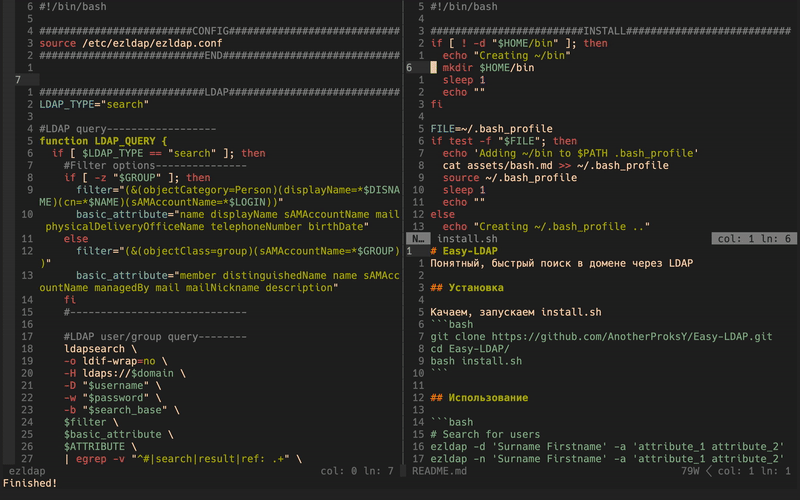The width and height of the screenshot is (800, 500).
Task: Click the '79W' word count indicator
Action: pos(690,471)
